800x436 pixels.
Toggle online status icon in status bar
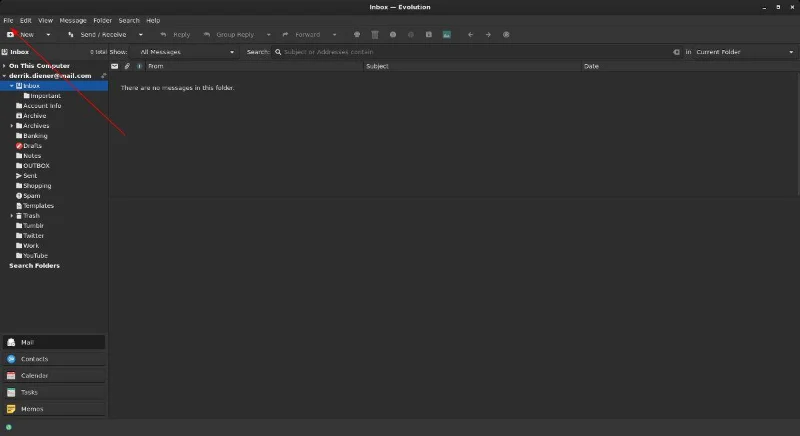coord(9,427)
